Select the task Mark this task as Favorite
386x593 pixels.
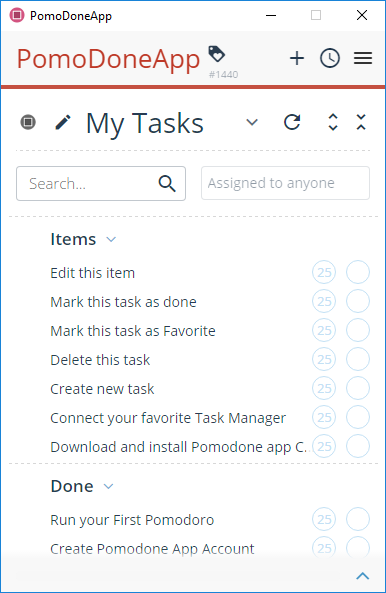[133, 331]
